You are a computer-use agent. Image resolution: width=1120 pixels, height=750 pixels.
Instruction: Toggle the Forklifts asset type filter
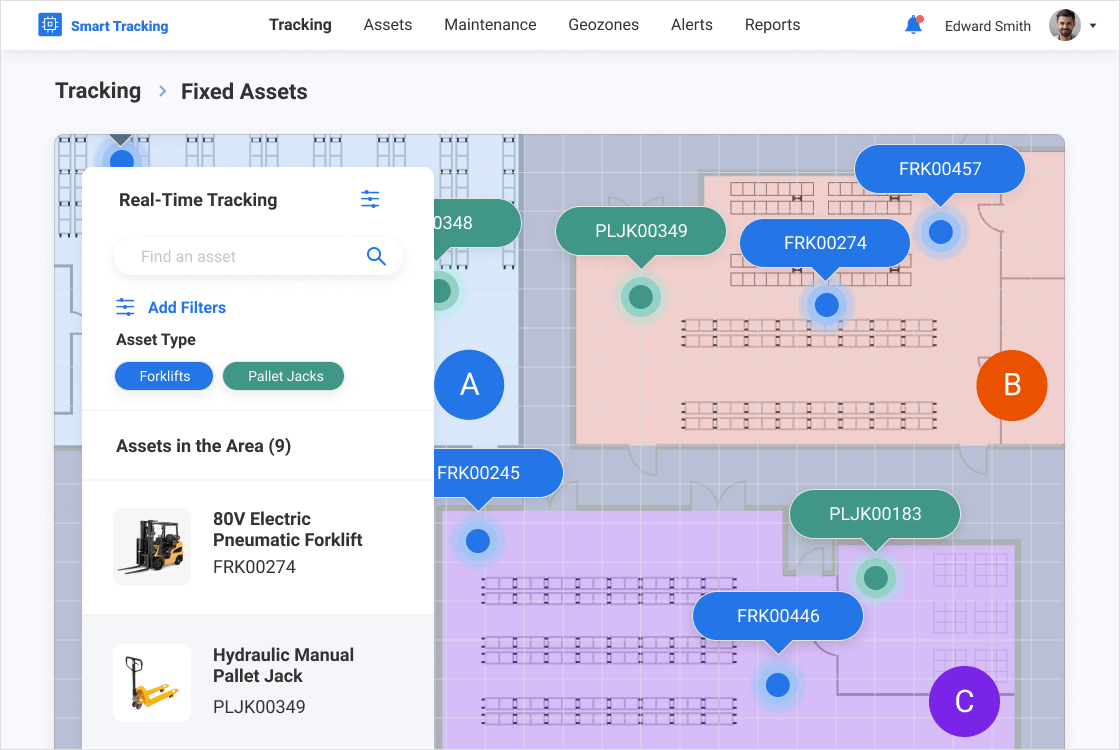[164, 376]
